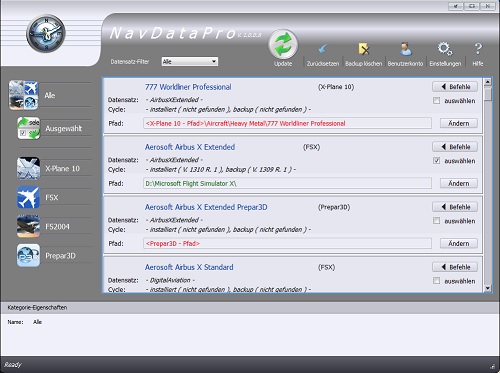Select the FS2004 sidebar icon
This screenshot has width=500, height=373.
[28, 226]
